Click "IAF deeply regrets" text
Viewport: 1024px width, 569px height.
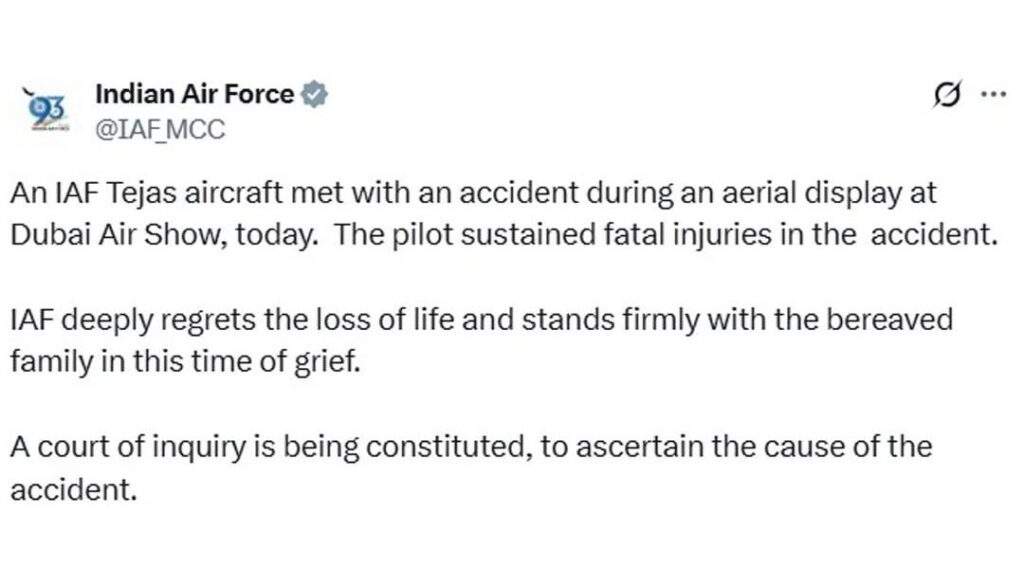pos(124,320)
